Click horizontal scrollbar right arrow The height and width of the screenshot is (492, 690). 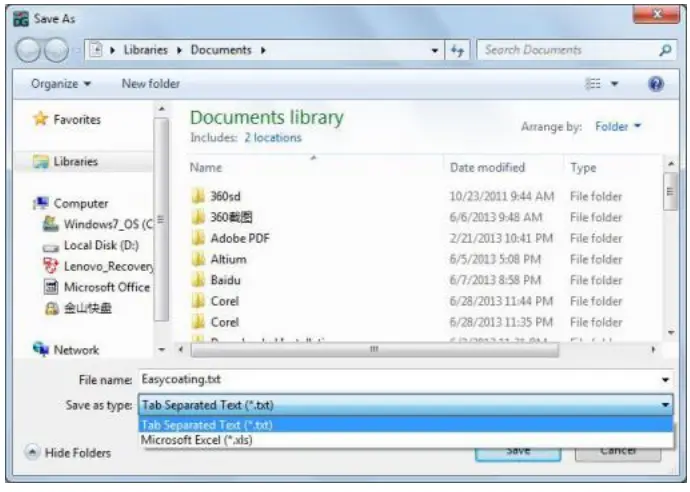[x=653, y=349]
